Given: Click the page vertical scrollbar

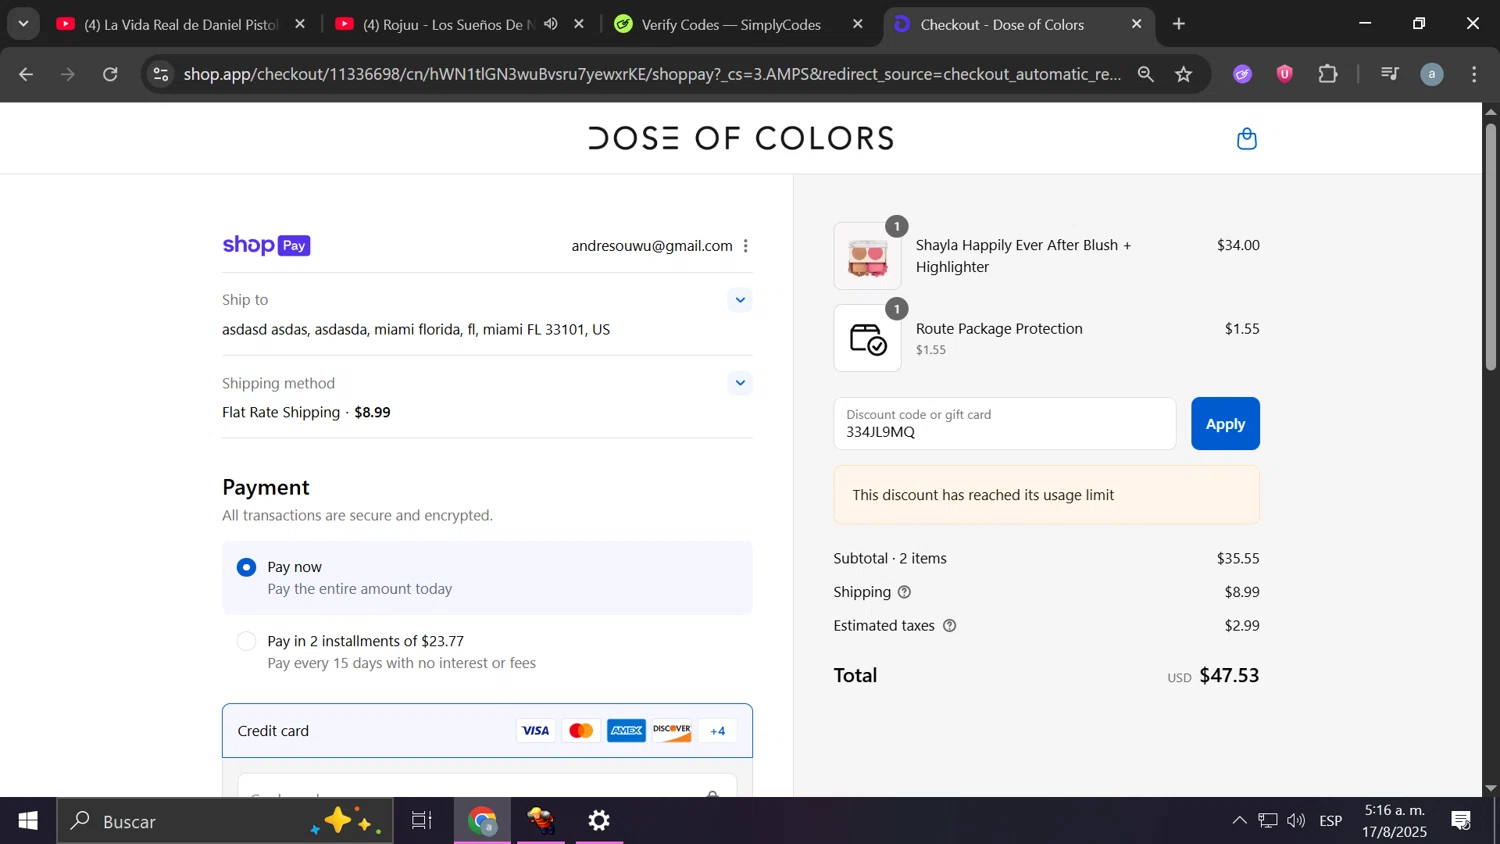Looking at the screenshot, I should click(1491, 246).
